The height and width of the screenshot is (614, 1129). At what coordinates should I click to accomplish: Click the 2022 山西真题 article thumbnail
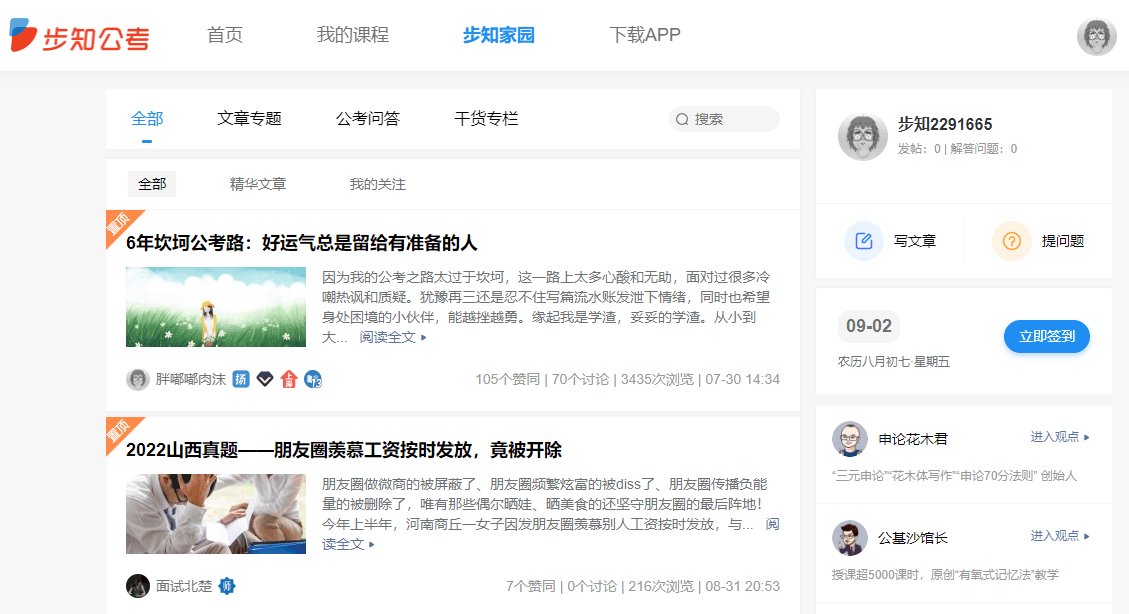(215, 513)
